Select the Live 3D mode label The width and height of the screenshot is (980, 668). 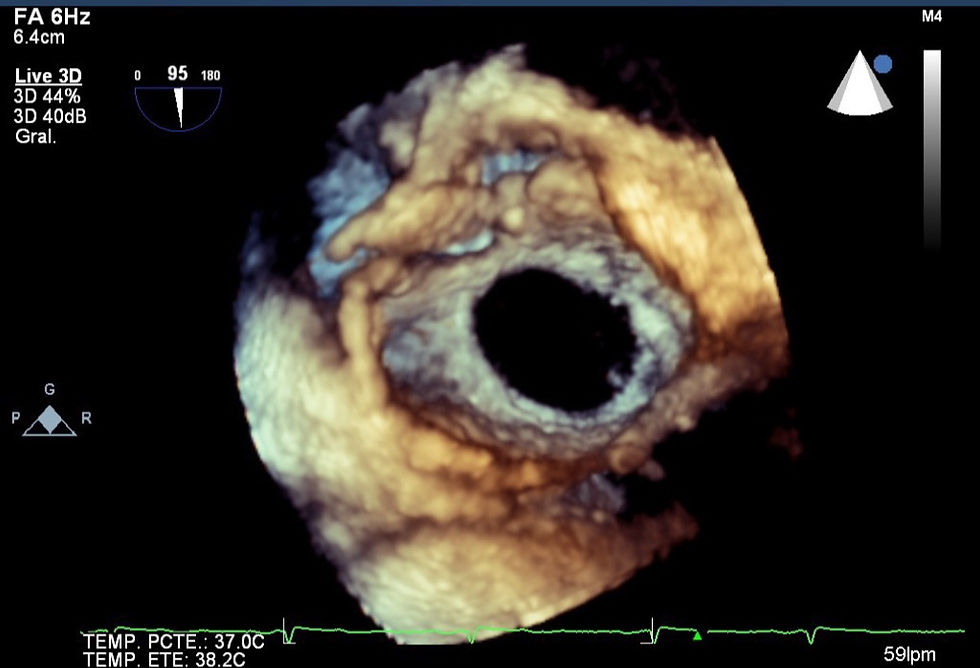click(48, 76)
